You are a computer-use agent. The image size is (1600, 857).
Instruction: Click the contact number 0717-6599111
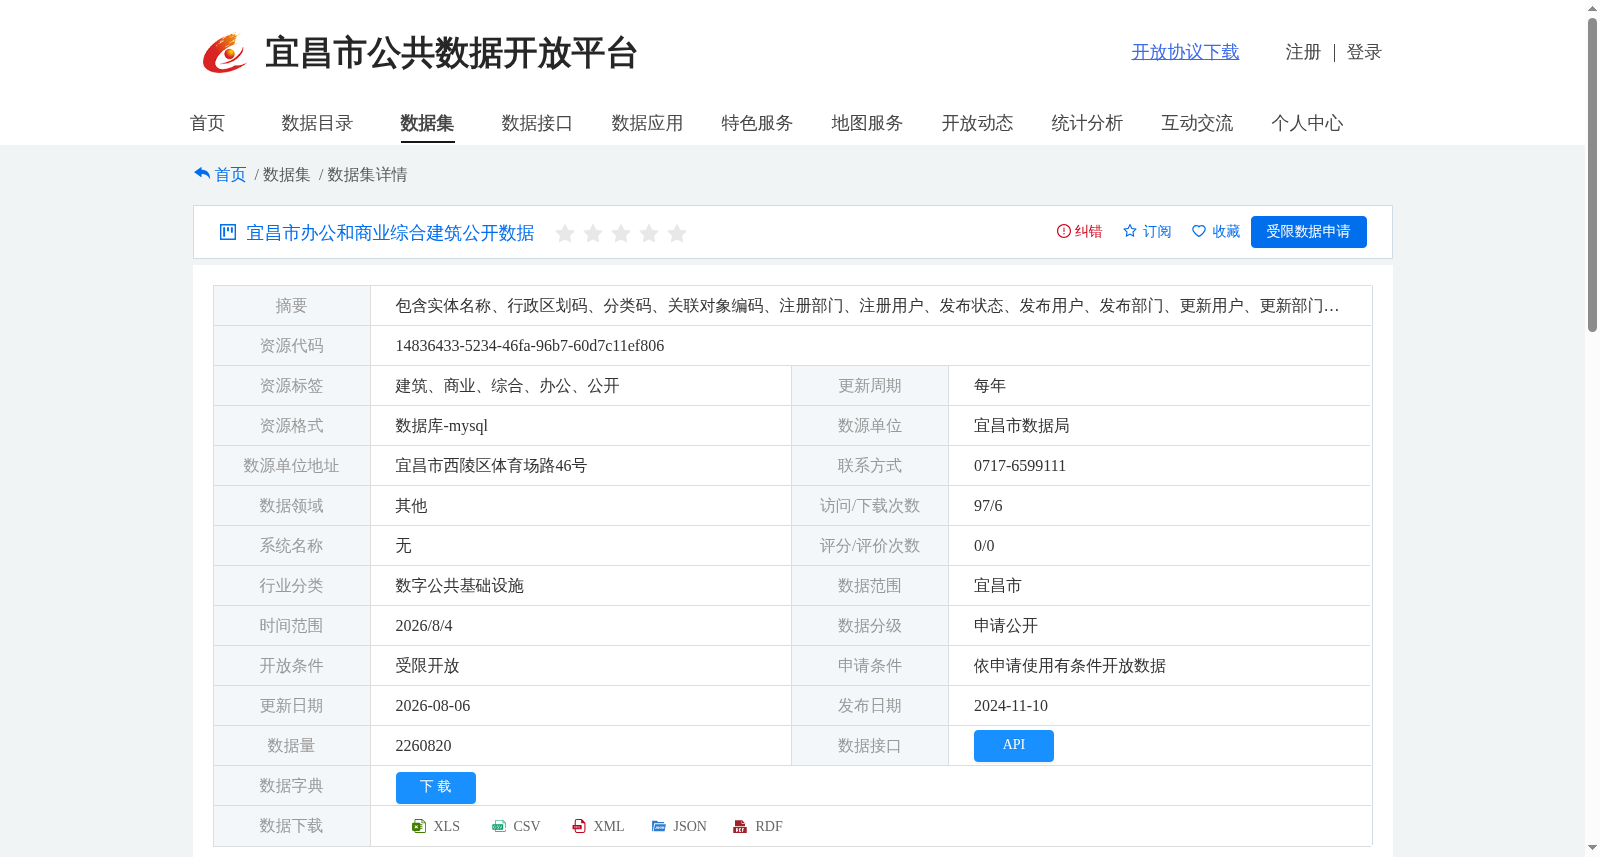point(1019,466)
